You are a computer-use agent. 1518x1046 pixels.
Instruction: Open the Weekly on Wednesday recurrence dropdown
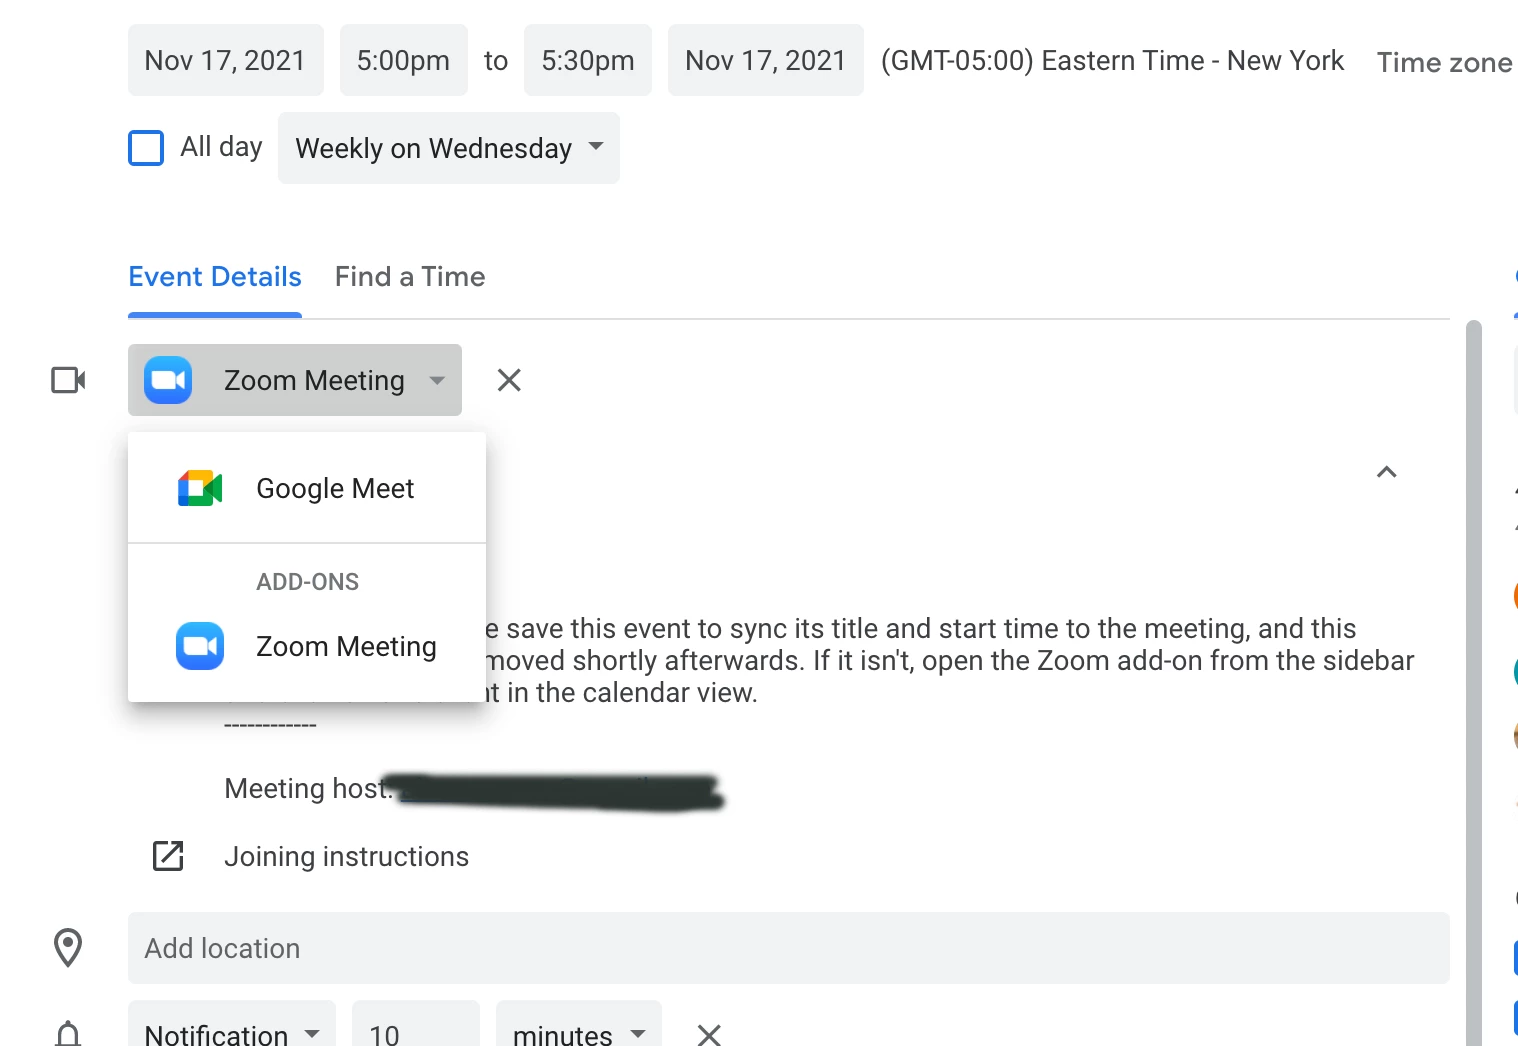(x=449, y=148)
